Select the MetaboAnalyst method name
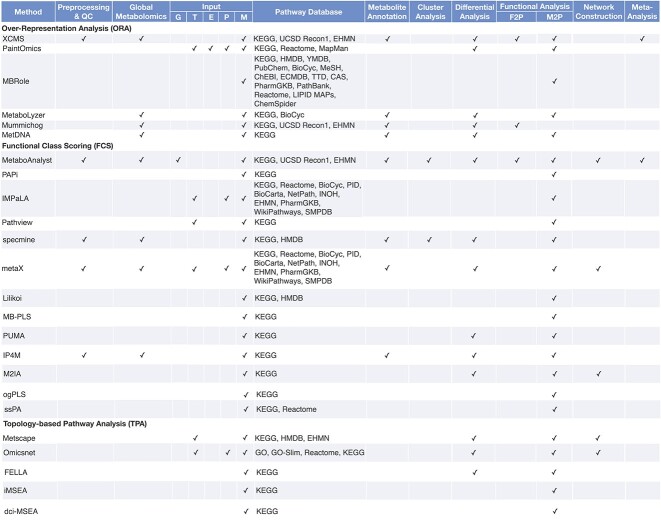The width and height of the screenshot is (661, 521). [x=27, y=160]
